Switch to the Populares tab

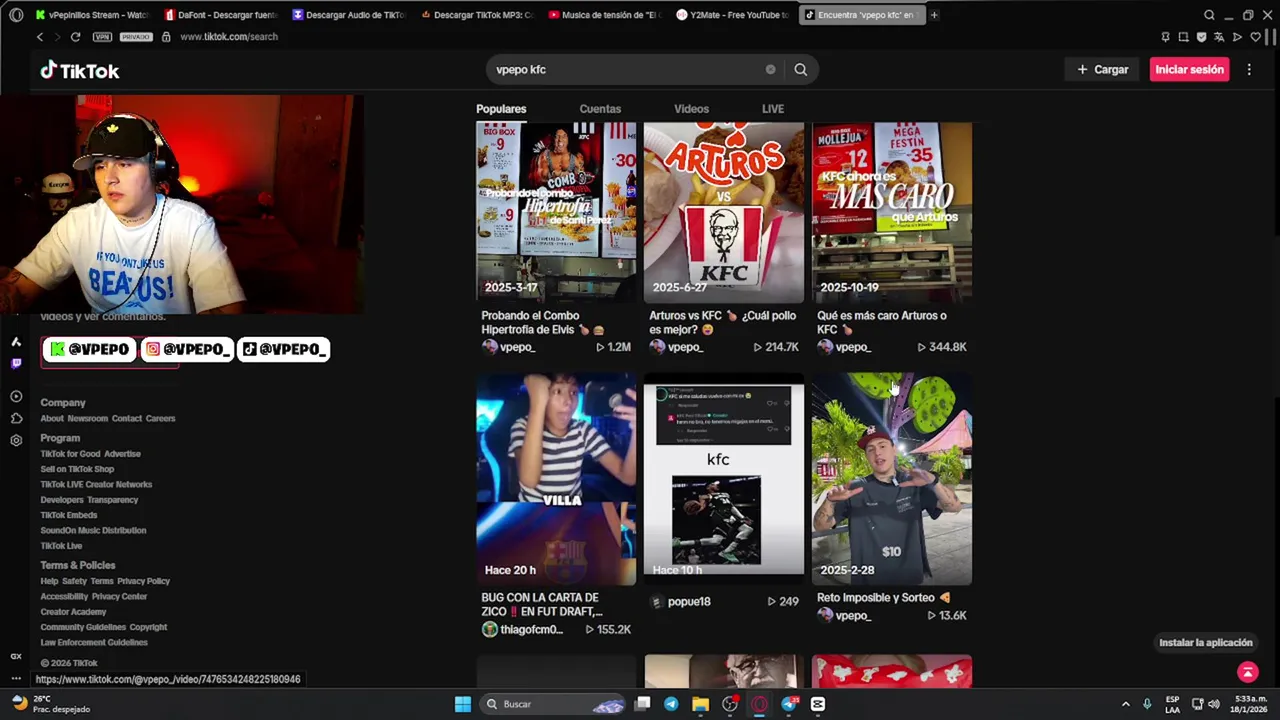click(x=501, y=109)
